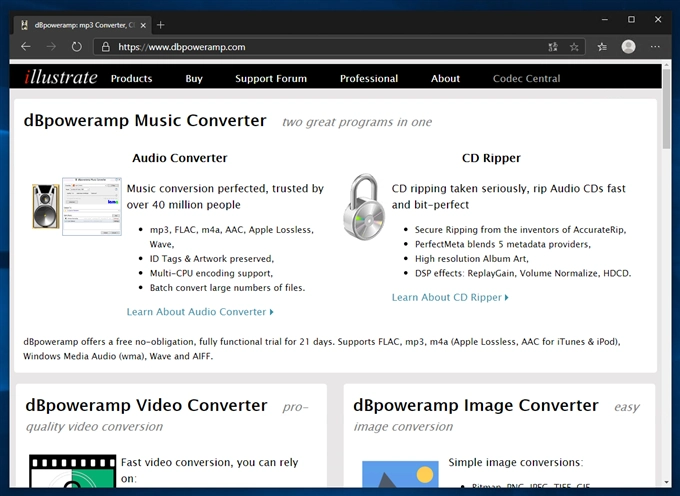Close the dBpoweramp browser tab
680x496 pixels.
[143, 25]
